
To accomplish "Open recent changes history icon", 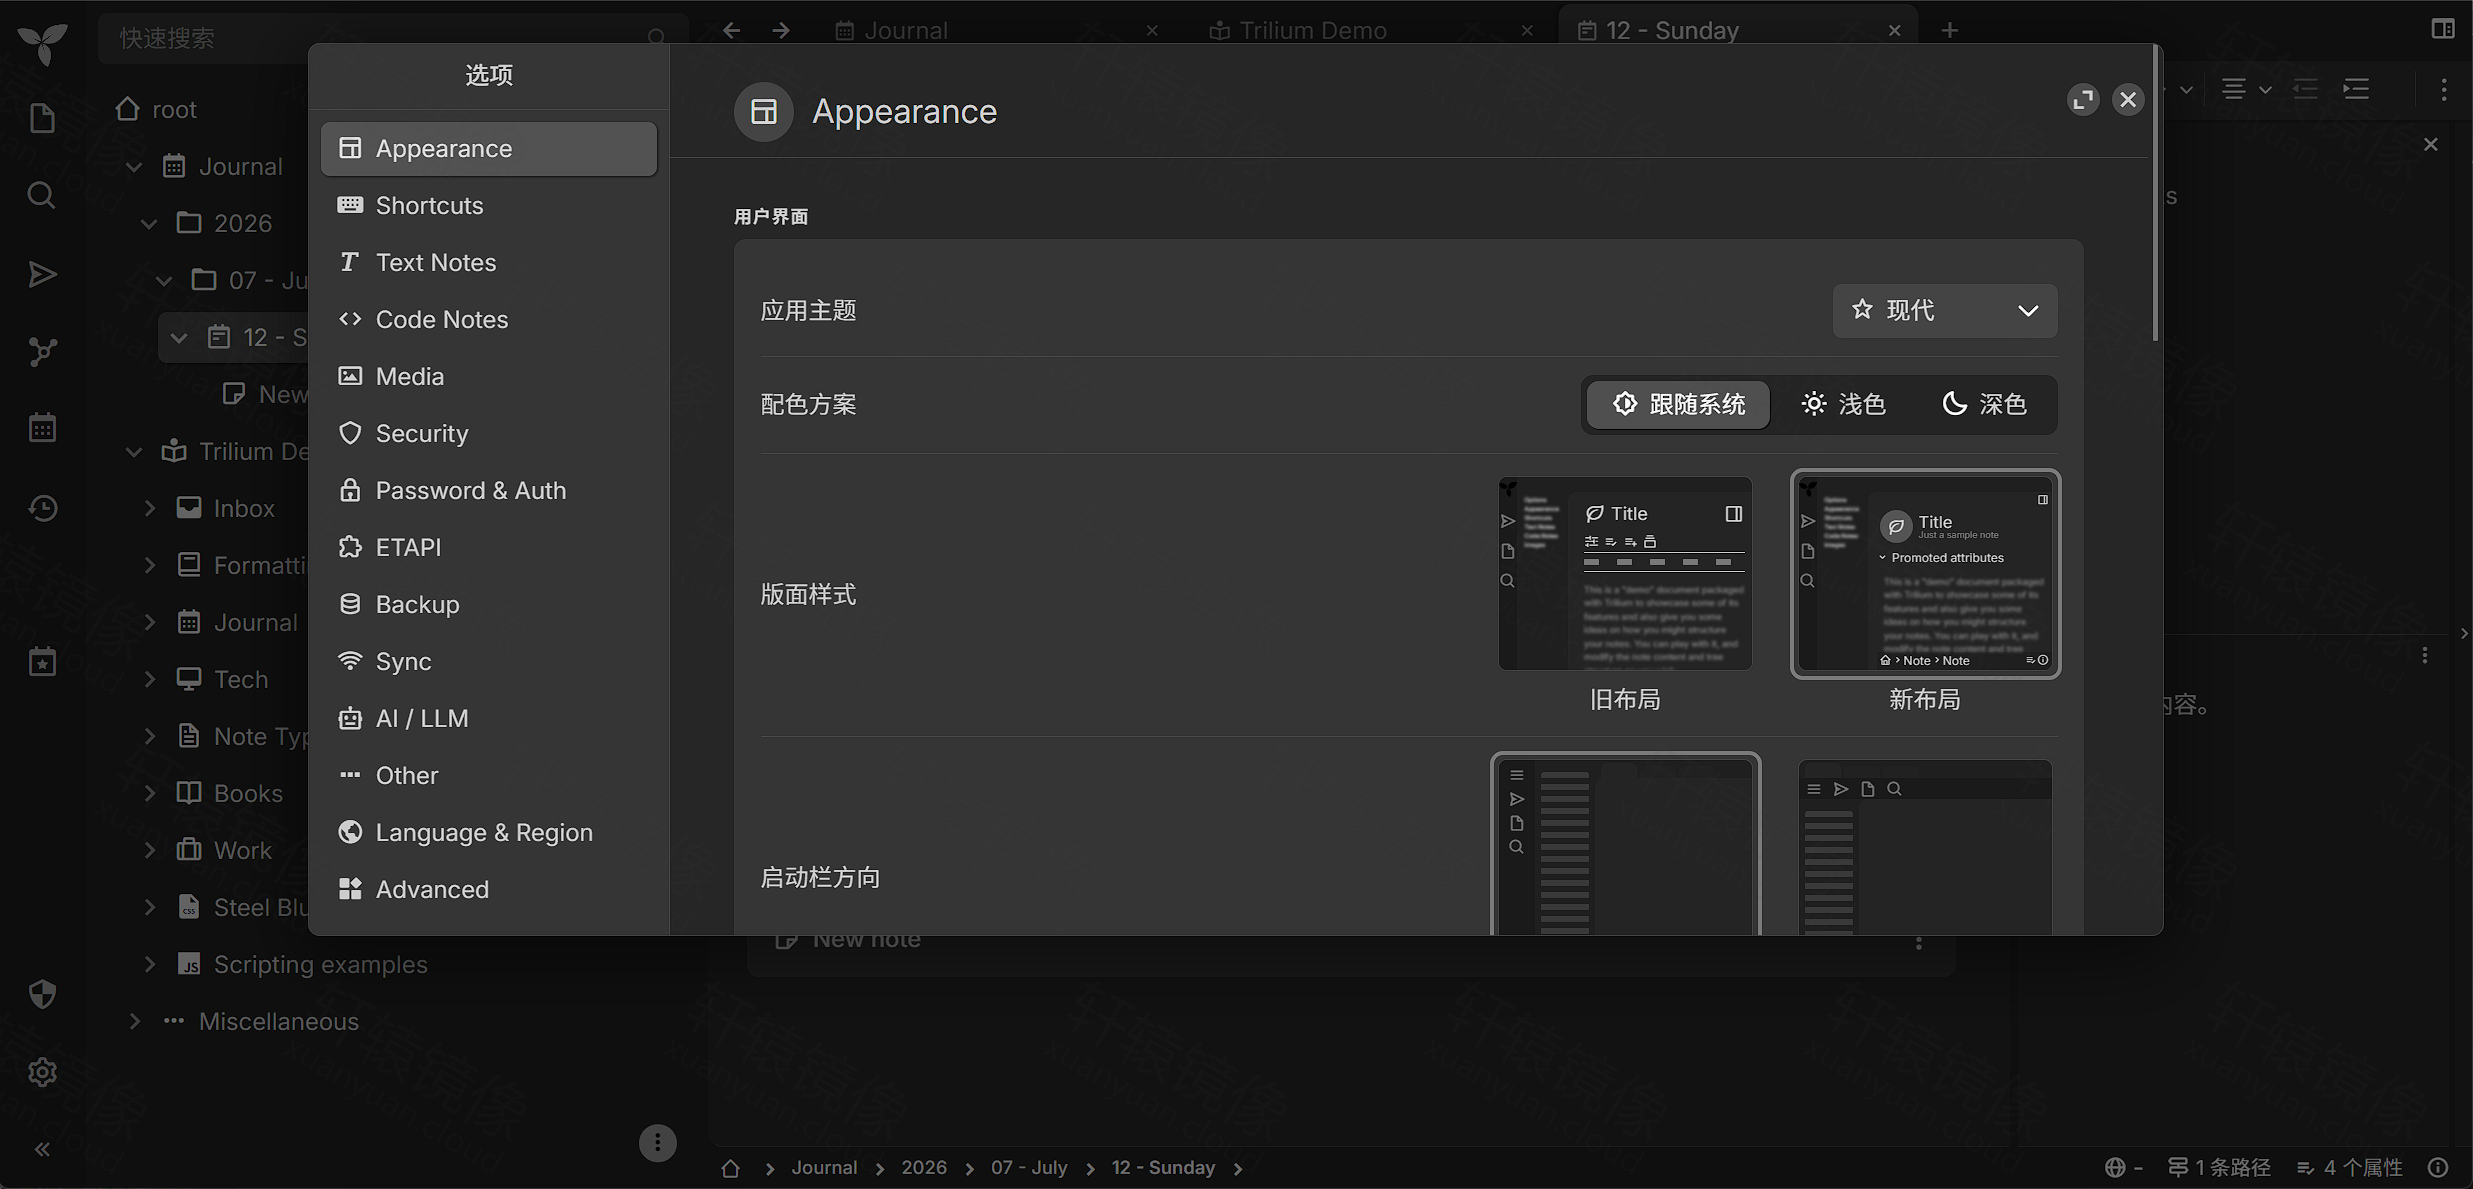I will 42,508.
